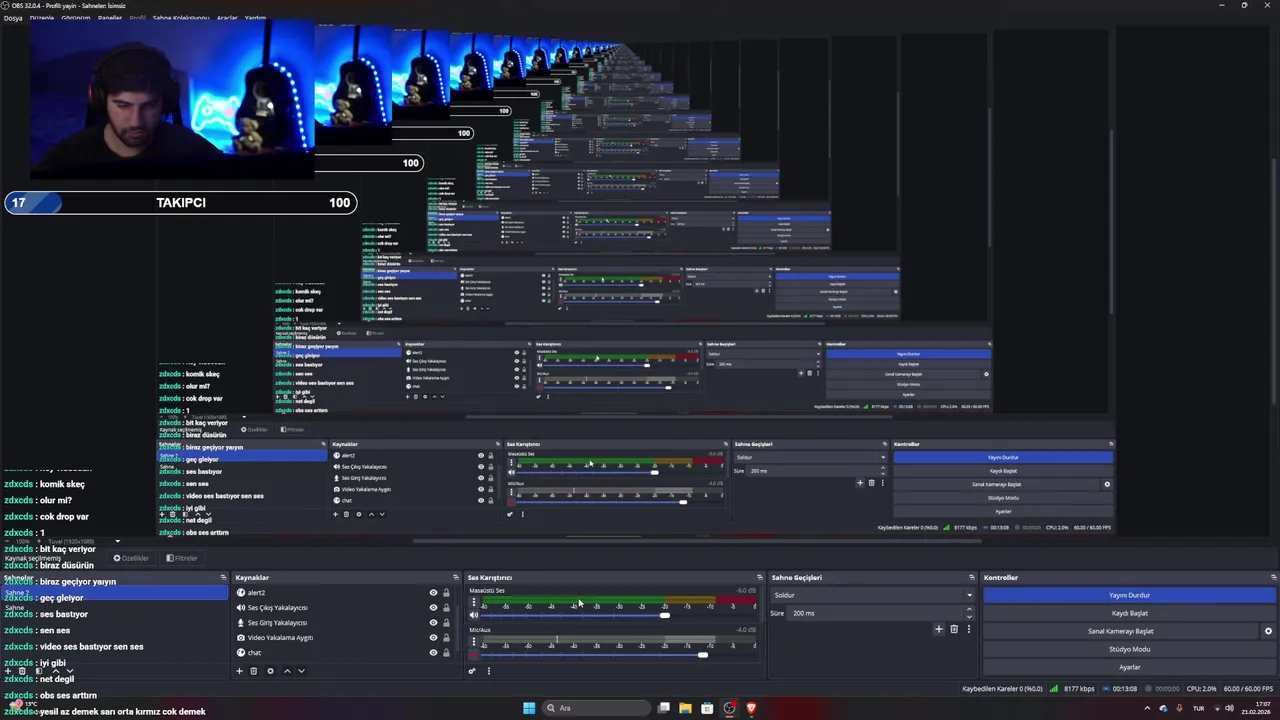Enable Stüdyo Modu
Viewport: 1280px width, 720px height.
coord(1129,649)
